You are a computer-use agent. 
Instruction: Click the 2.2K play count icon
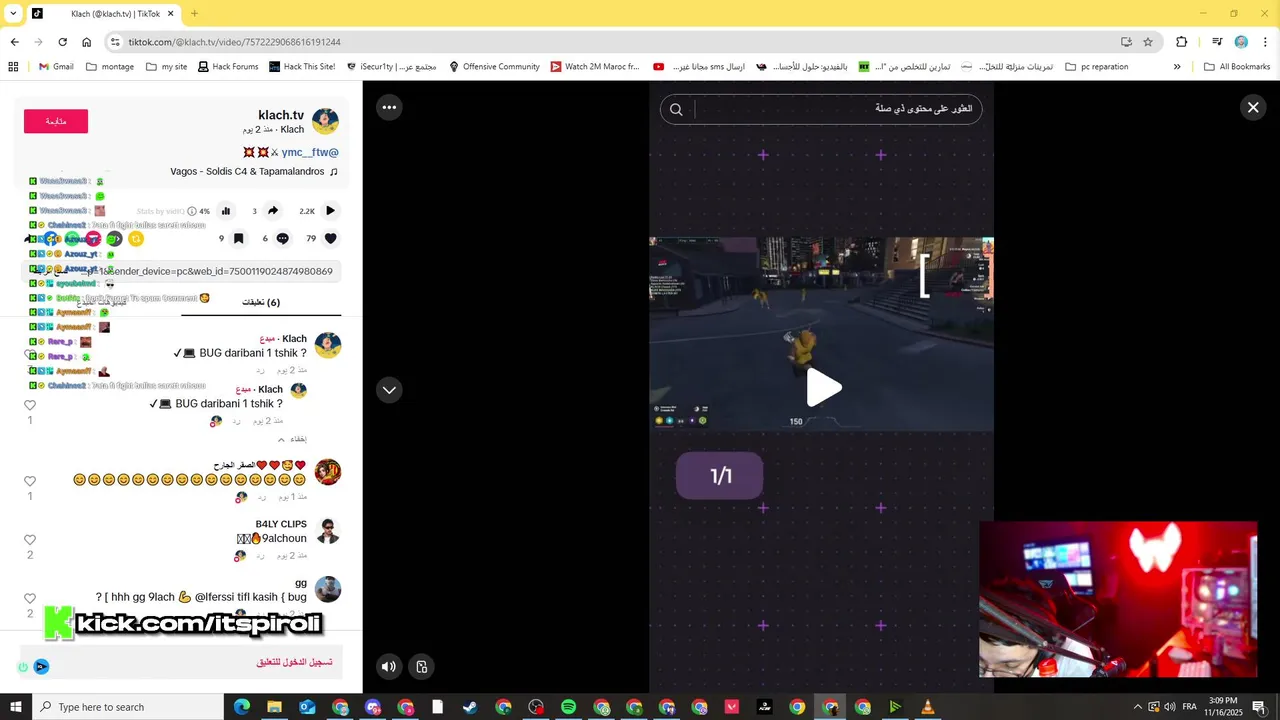click(330, 211)
